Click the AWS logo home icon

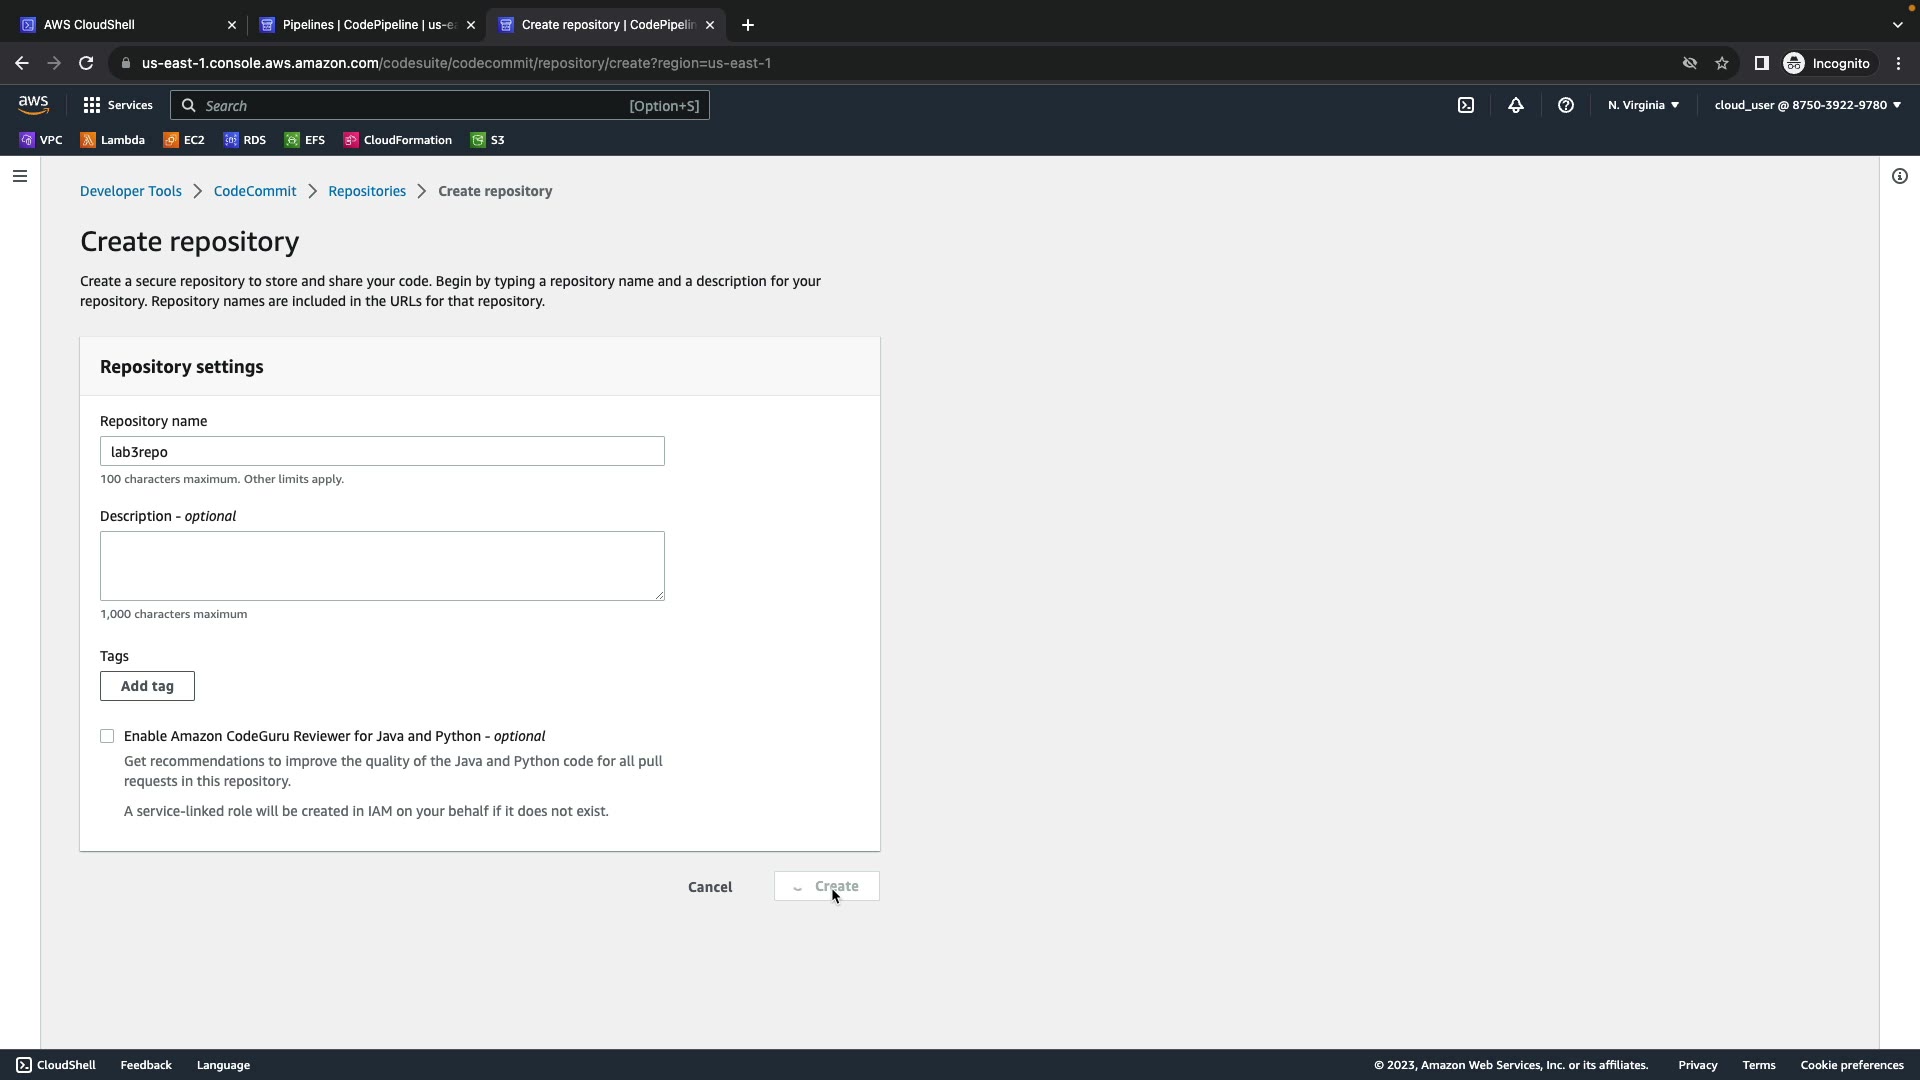(33, 105)
